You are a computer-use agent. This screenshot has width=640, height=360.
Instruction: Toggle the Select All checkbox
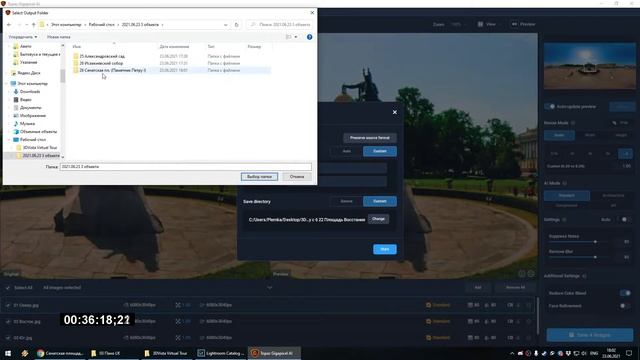pos(8,288)
